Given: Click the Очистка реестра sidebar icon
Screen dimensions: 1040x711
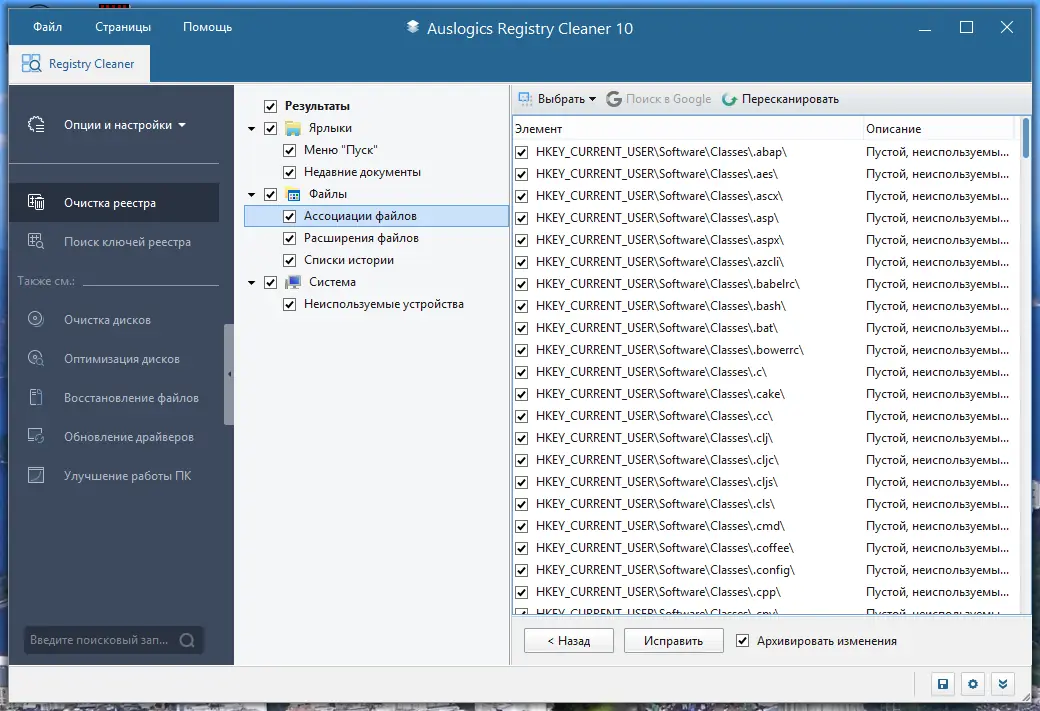Looking at the screenshot, I should 36,202.
